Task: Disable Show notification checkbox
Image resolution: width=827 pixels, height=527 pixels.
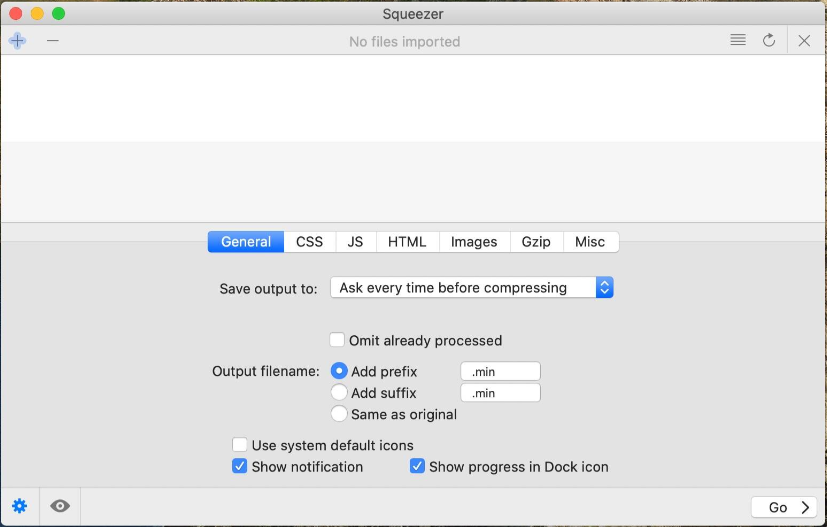Action: (x=239, y=466)
